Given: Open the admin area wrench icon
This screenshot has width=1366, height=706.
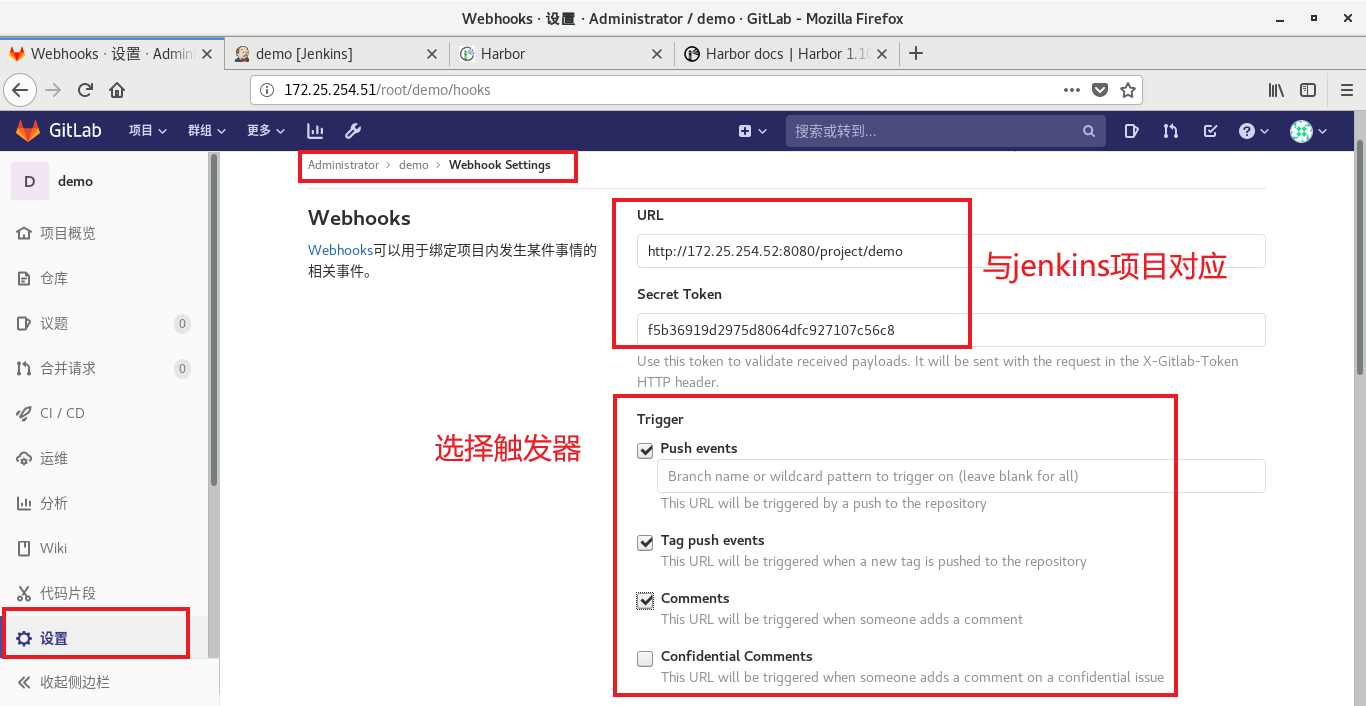Looking at the screenshot, I should tap(352, 130).
